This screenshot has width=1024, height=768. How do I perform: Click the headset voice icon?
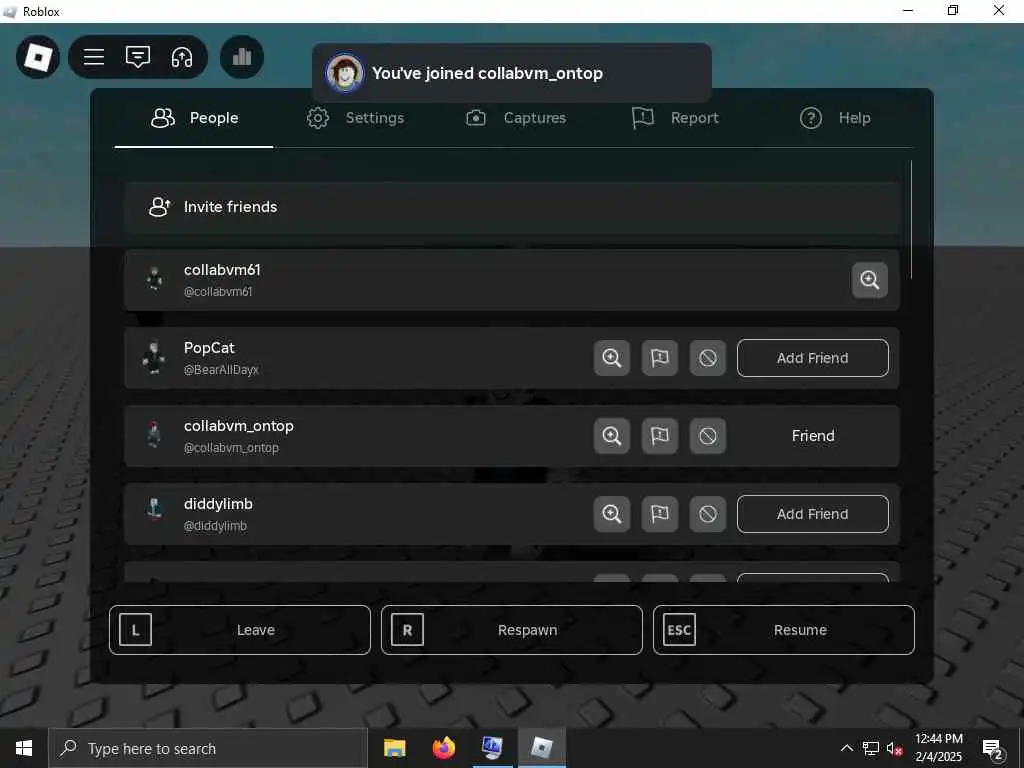pyautogui.click(x=182, y=57)
